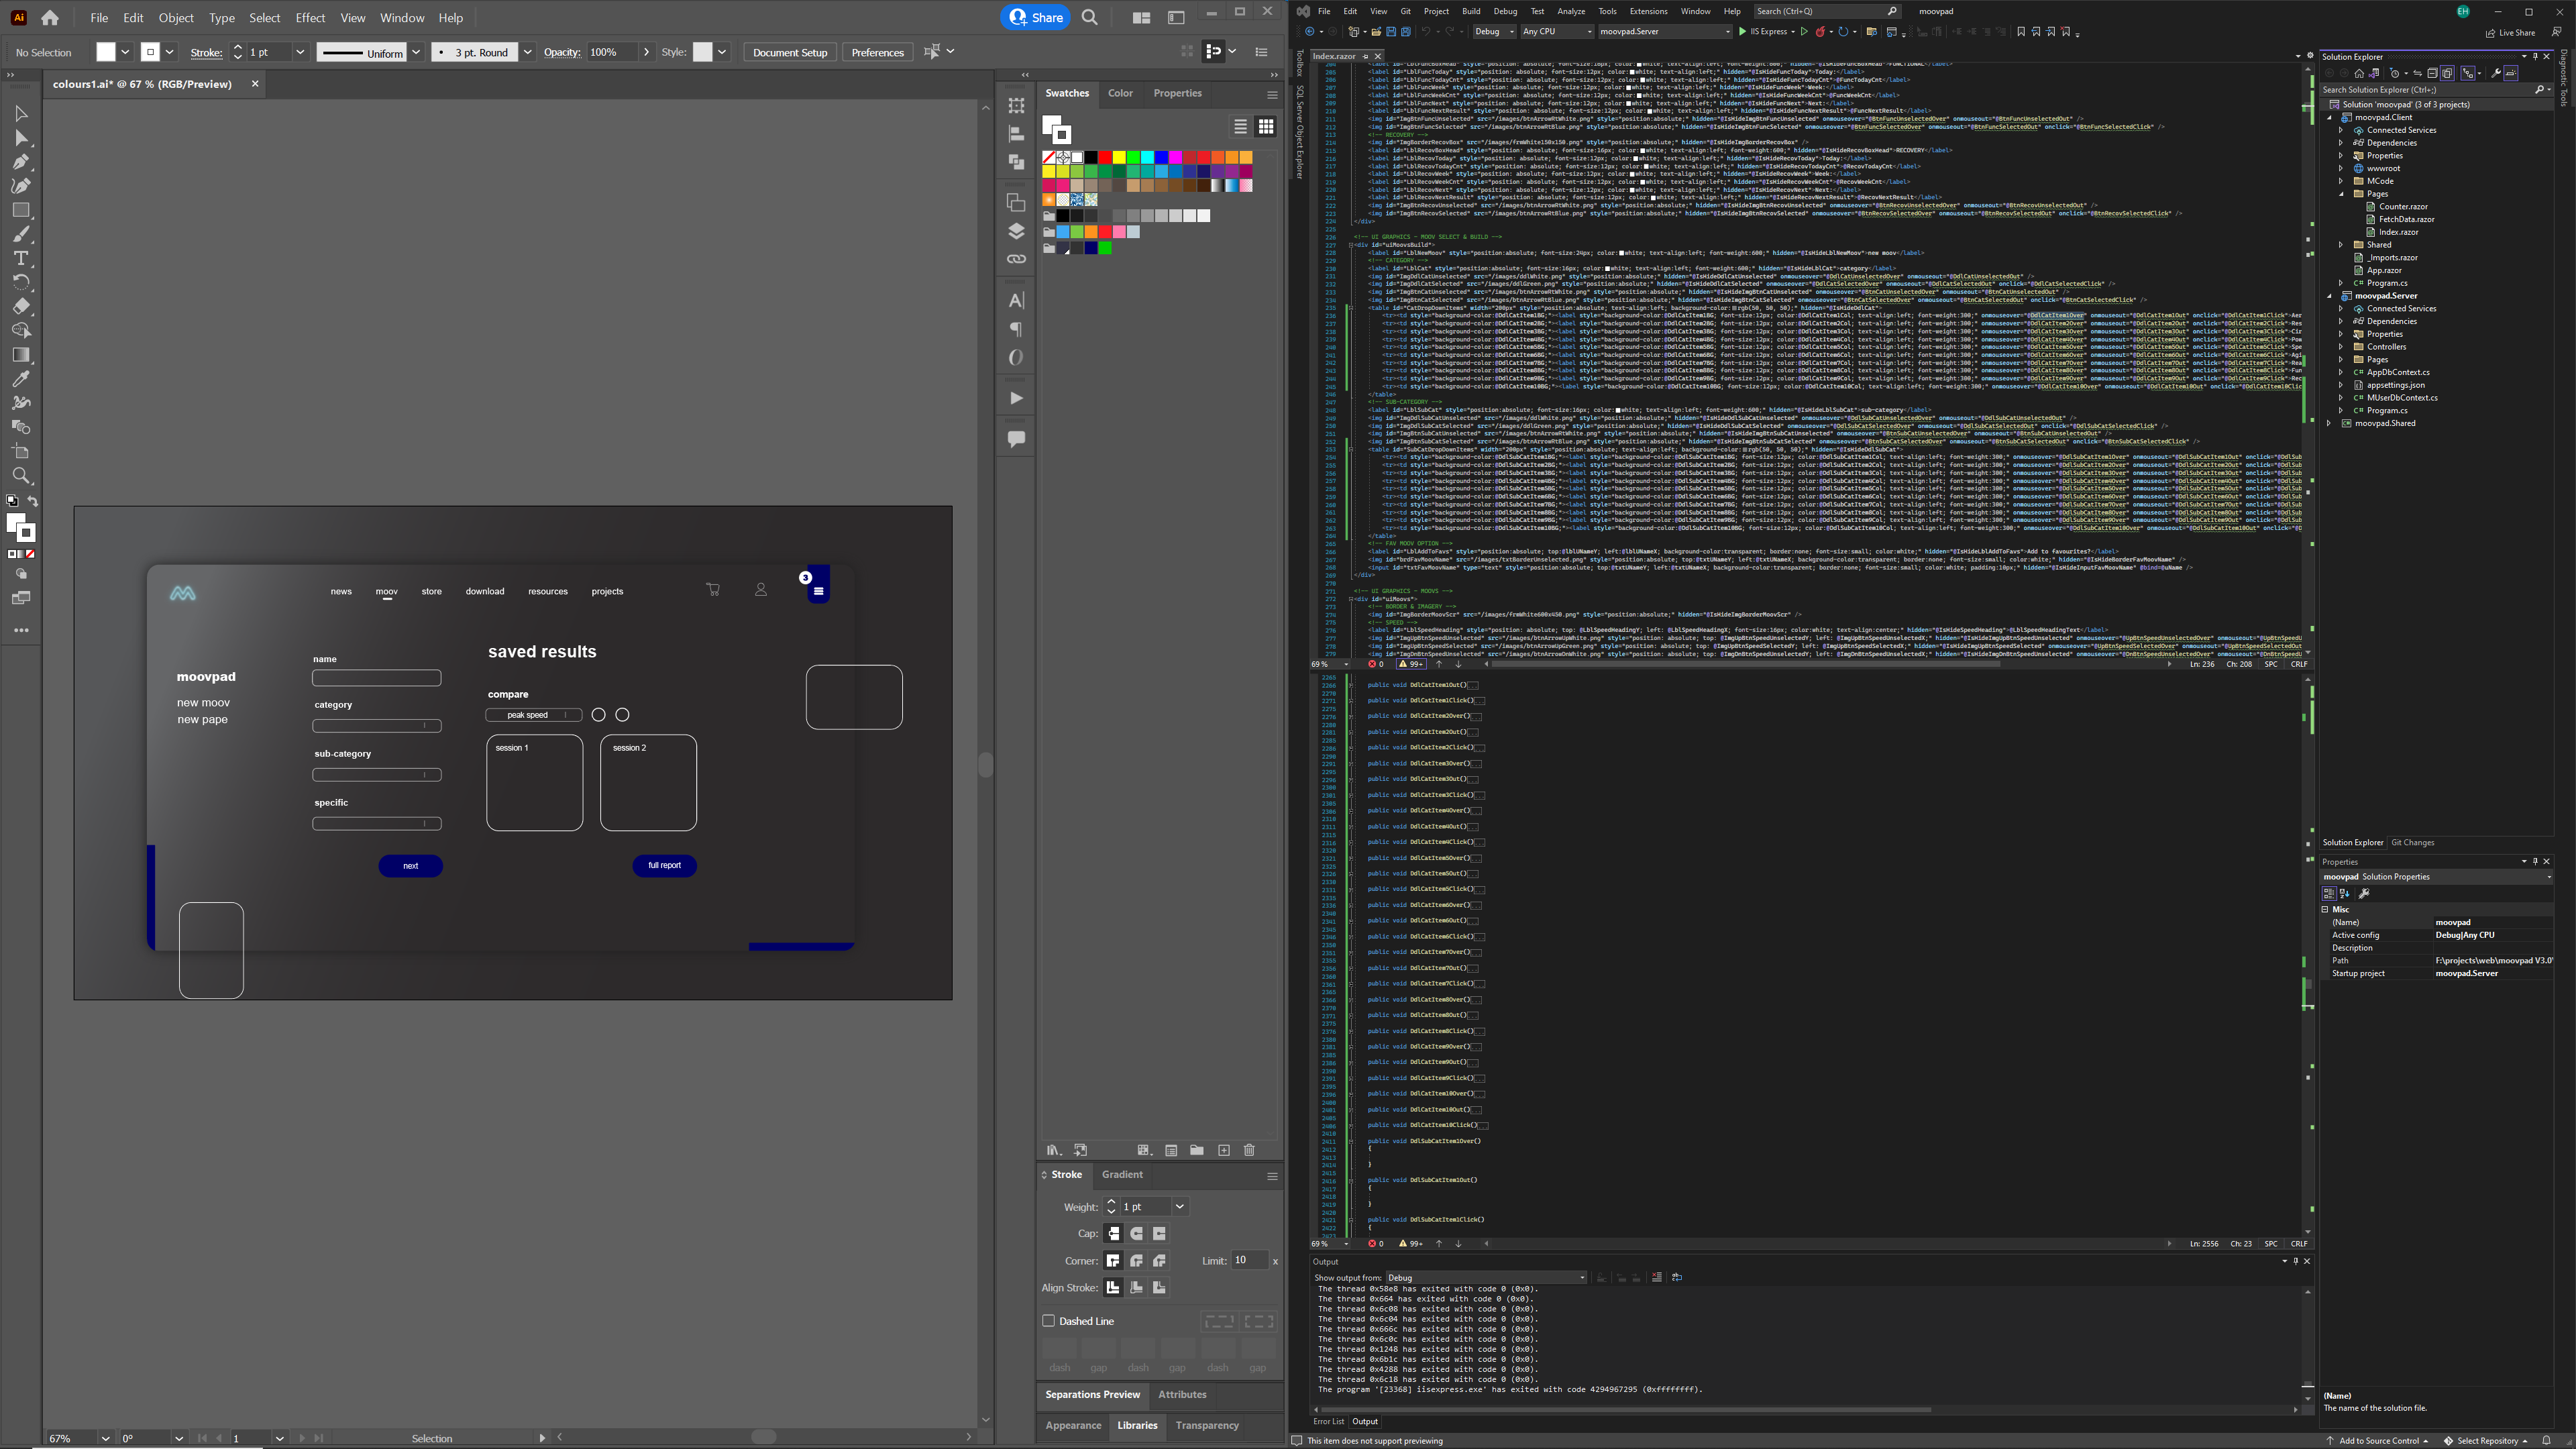Align stroke to inside
Viewport: 2576px width, 1449px height.
click(1137, 1288)
